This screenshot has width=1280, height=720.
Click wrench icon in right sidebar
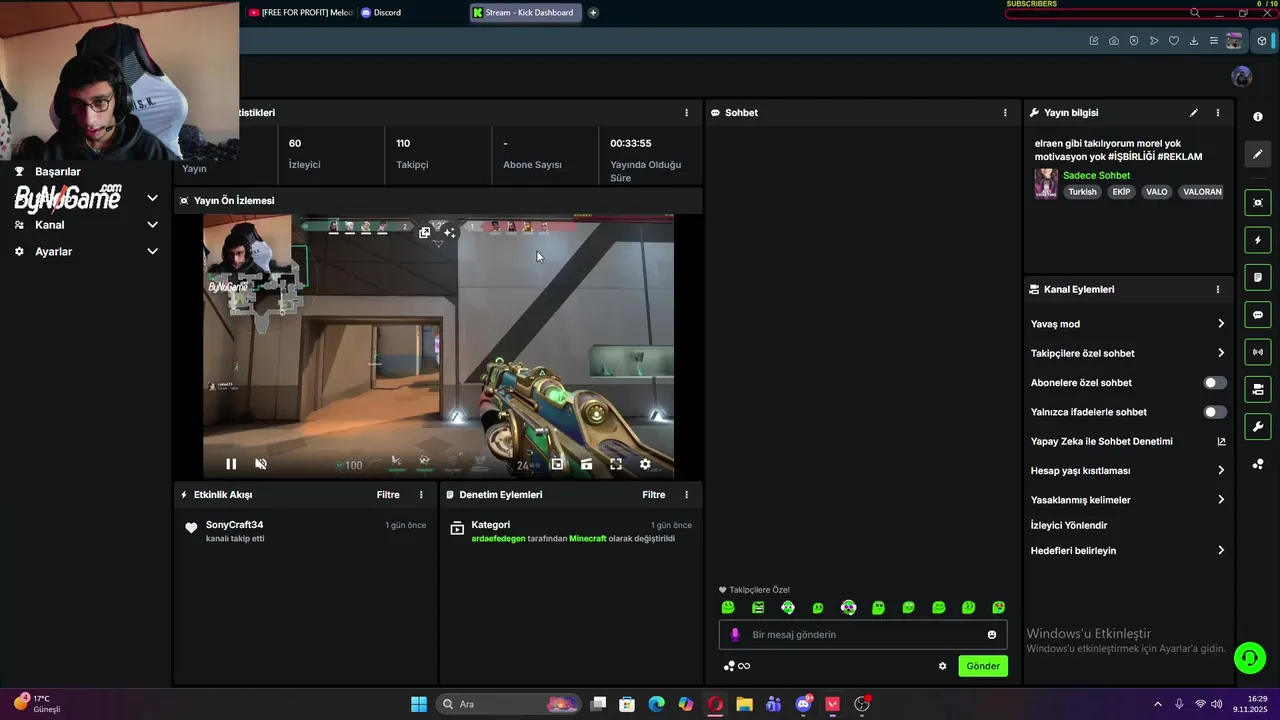1258,427
